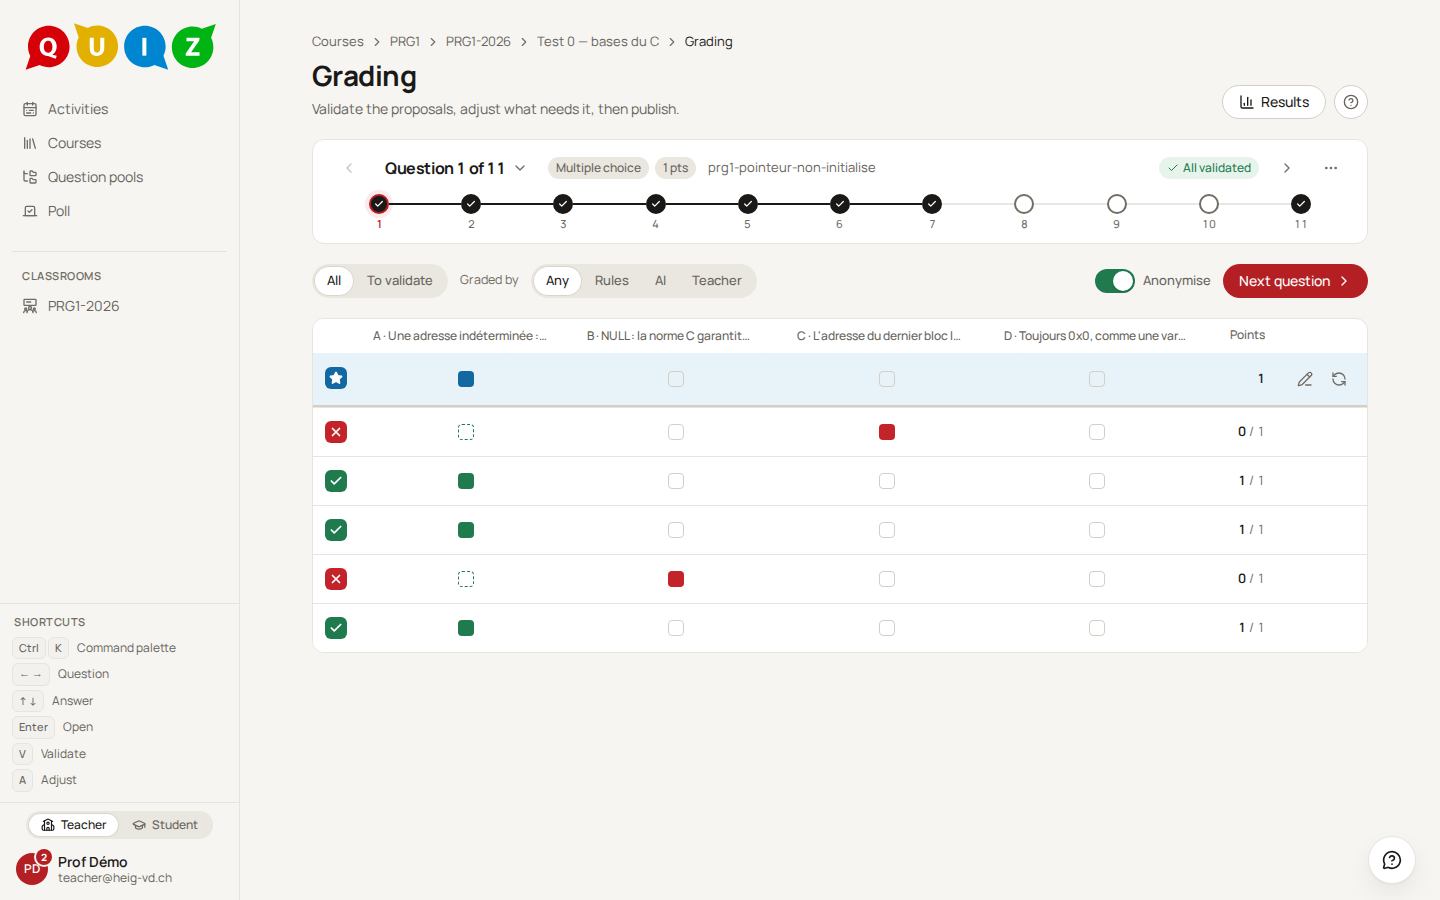Image resolution: width=1440 pixels, height=900 pixels.
Task: Open the Results page
Action: click(x=1274, y=102)
